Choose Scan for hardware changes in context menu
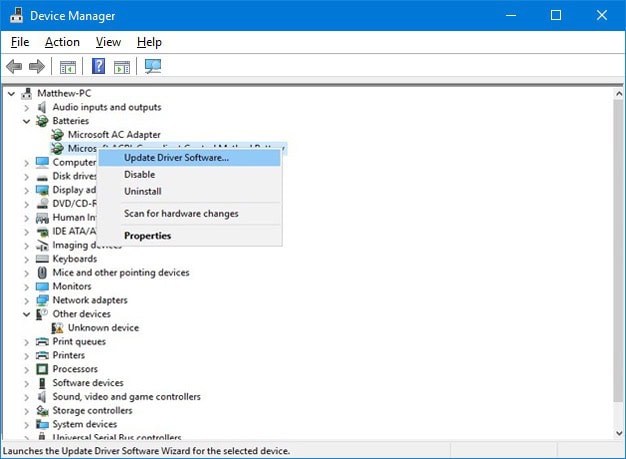Viewport: 626px width, 459px height. [x=189, y=214]
